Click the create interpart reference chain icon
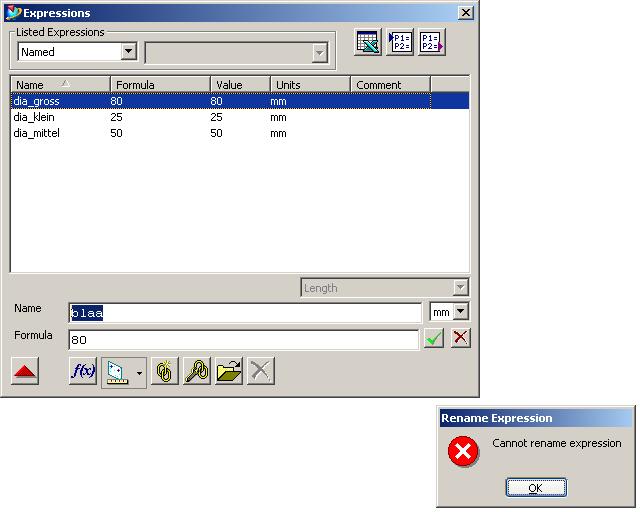 point(164,371)
